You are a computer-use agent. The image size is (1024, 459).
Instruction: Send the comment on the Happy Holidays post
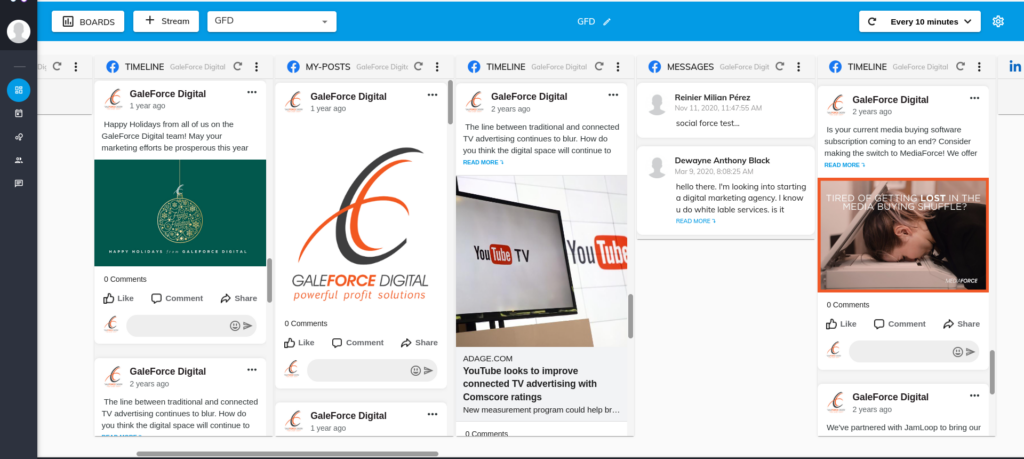click(x=248, y=326)
